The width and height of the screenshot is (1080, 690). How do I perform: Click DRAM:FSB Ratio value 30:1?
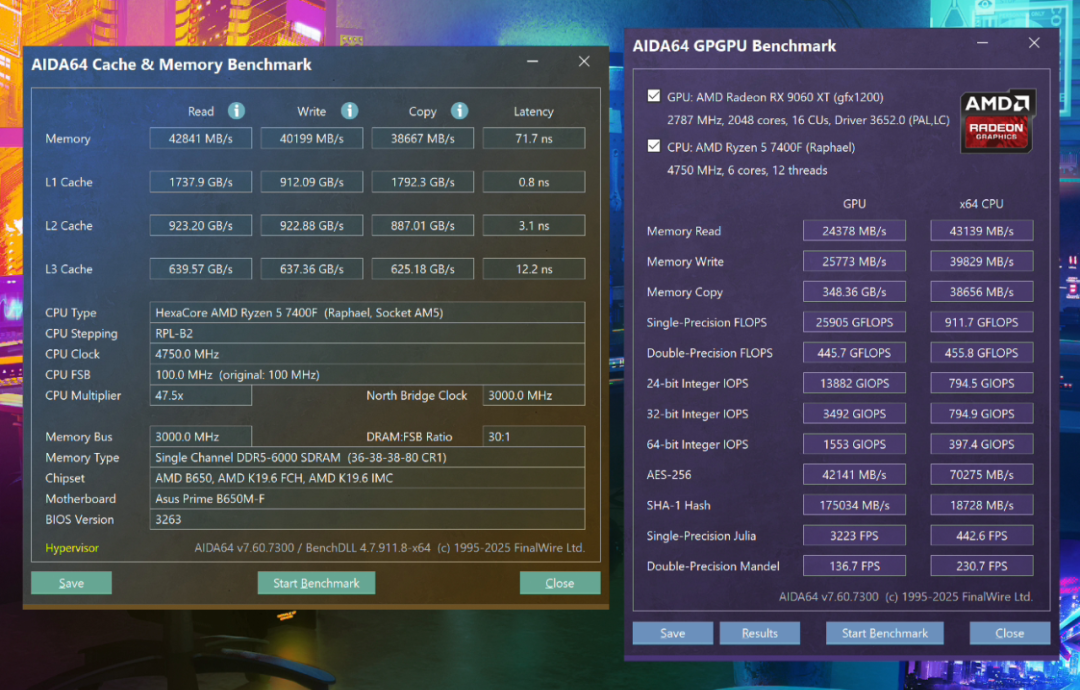click(x=534, y=437)
